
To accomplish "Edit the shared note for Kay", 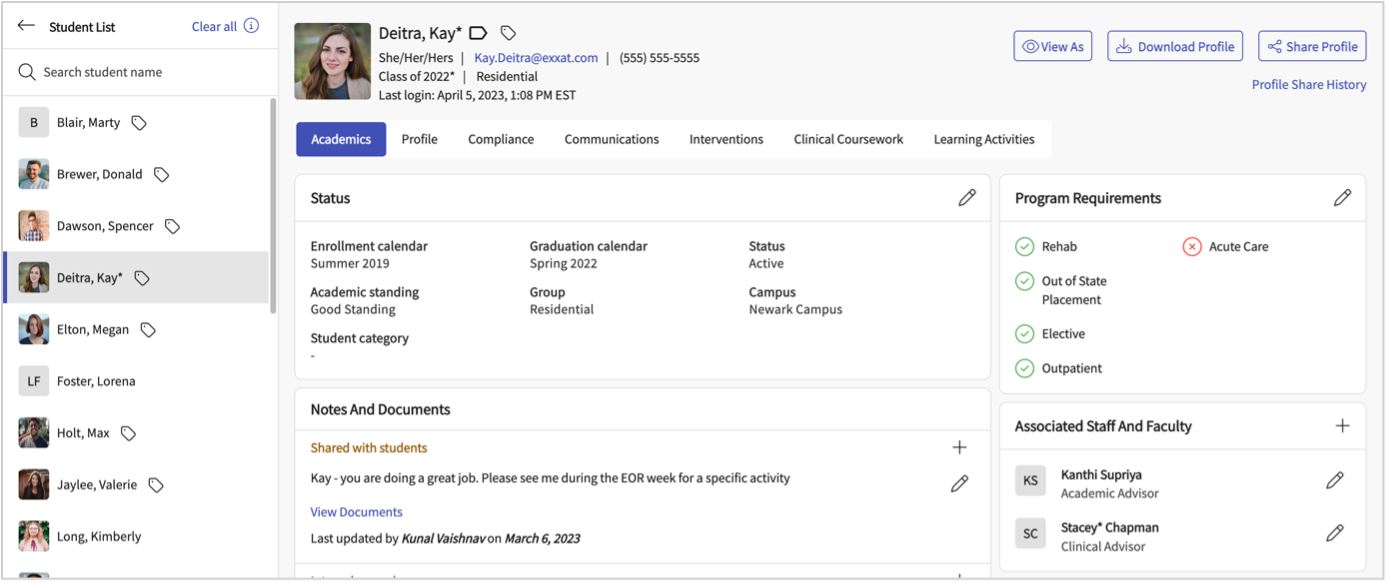I will tap(959, 484).
